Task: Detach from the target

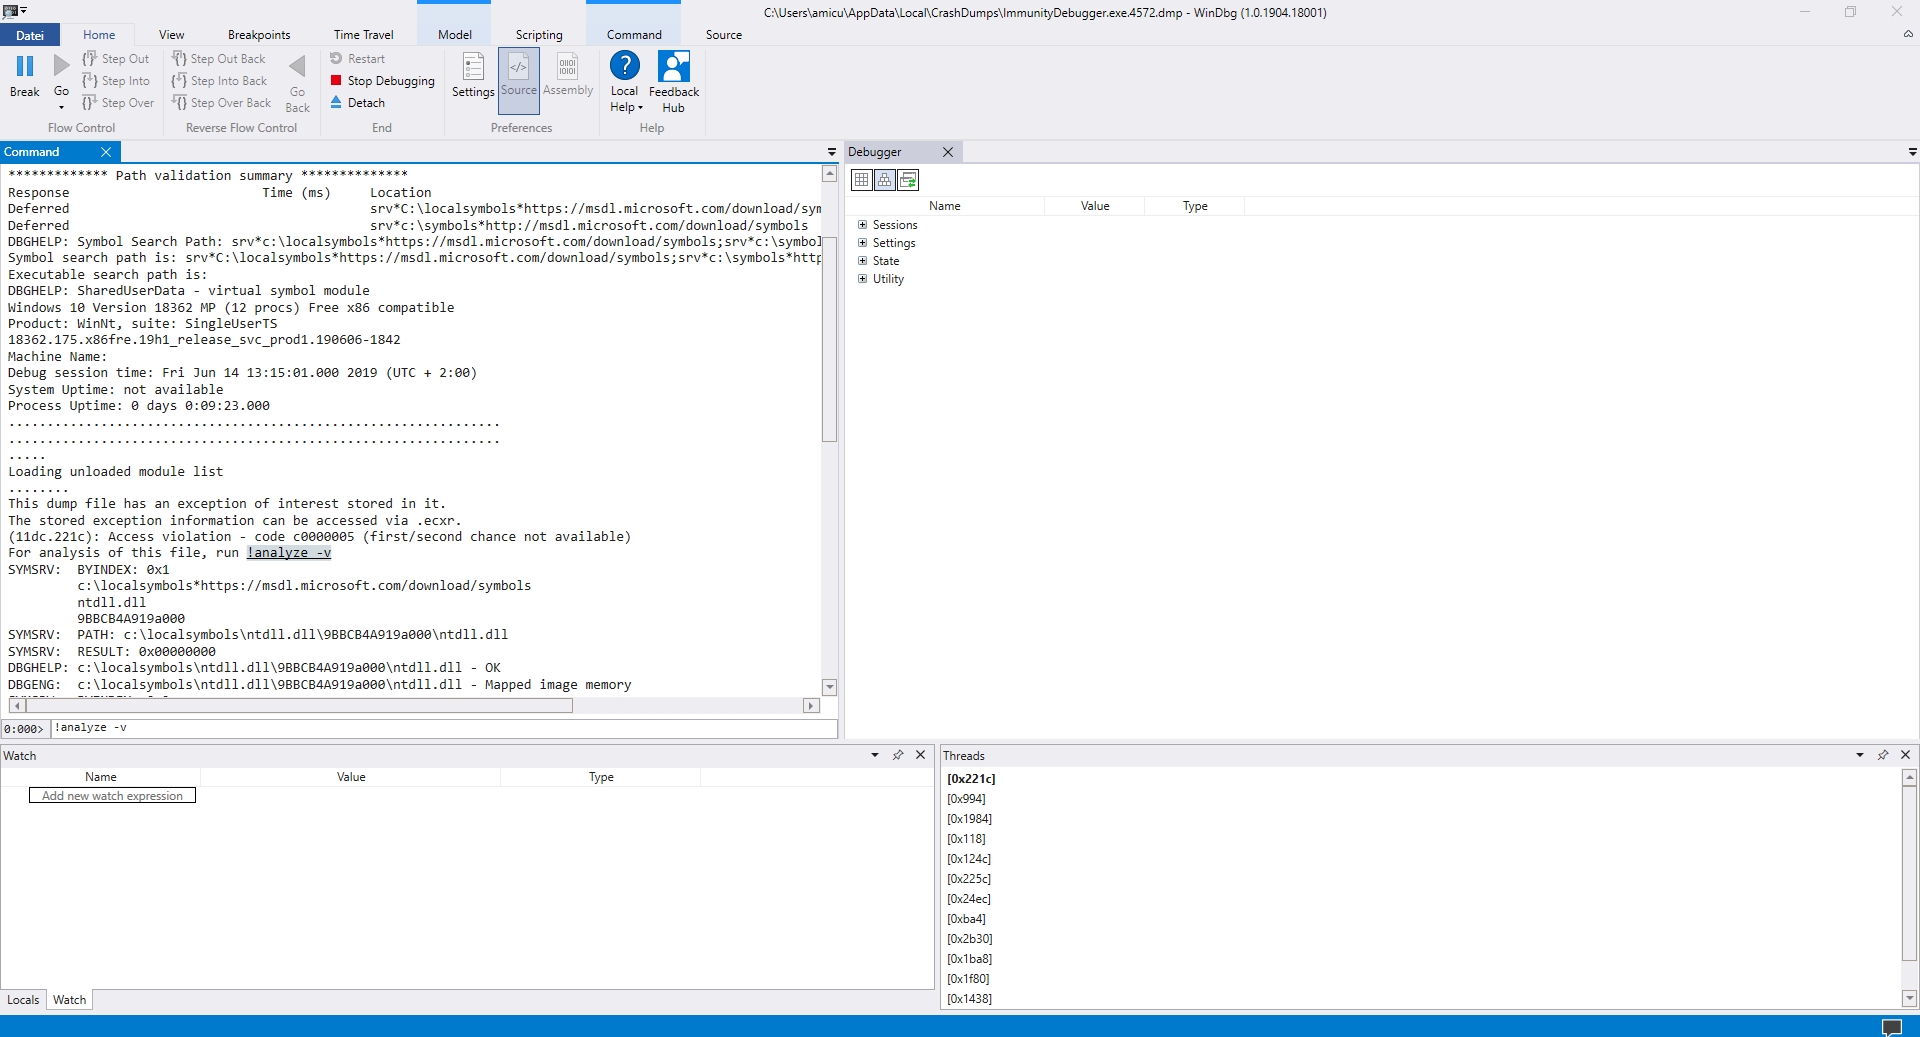Action: (x=357, y=103)
